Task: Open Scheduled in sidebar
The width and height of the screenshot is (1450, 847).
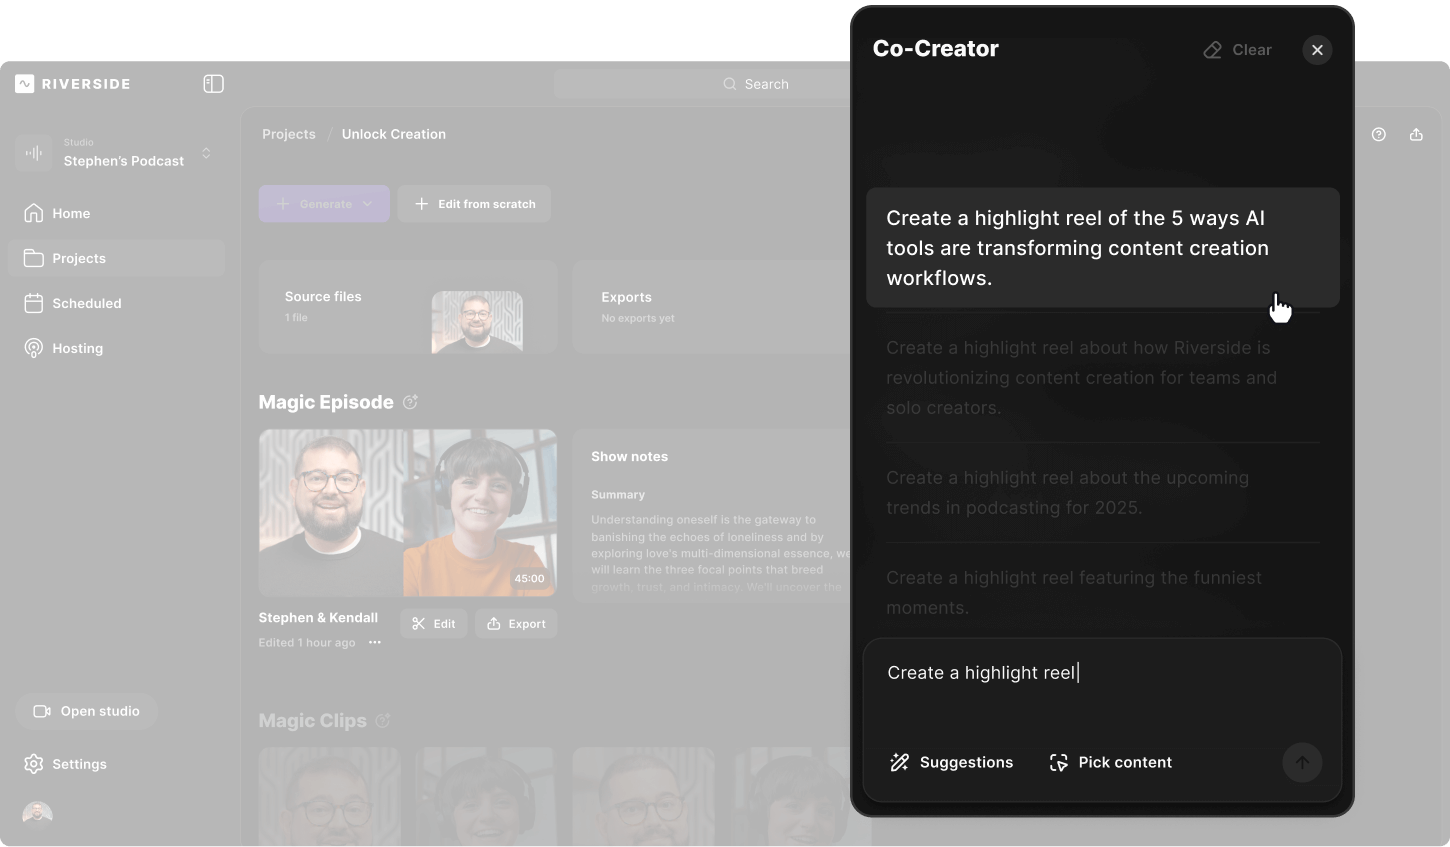Action: tap(116, 303)
